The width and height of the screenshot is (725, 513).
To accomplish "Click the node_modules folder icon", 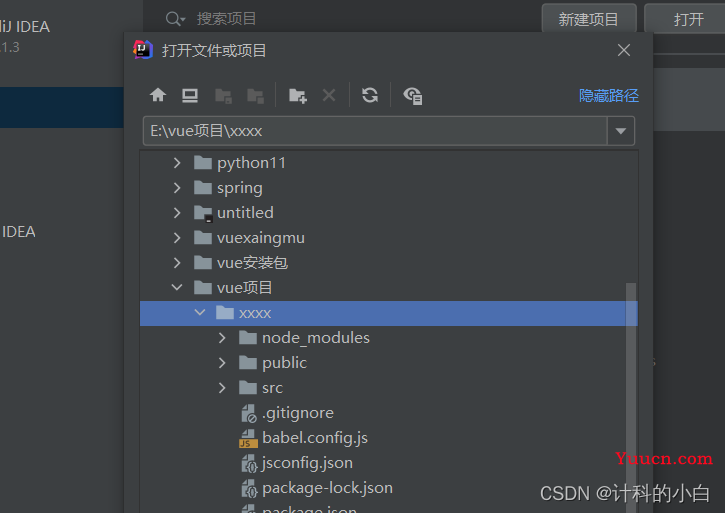I will [x=248, y=338].
